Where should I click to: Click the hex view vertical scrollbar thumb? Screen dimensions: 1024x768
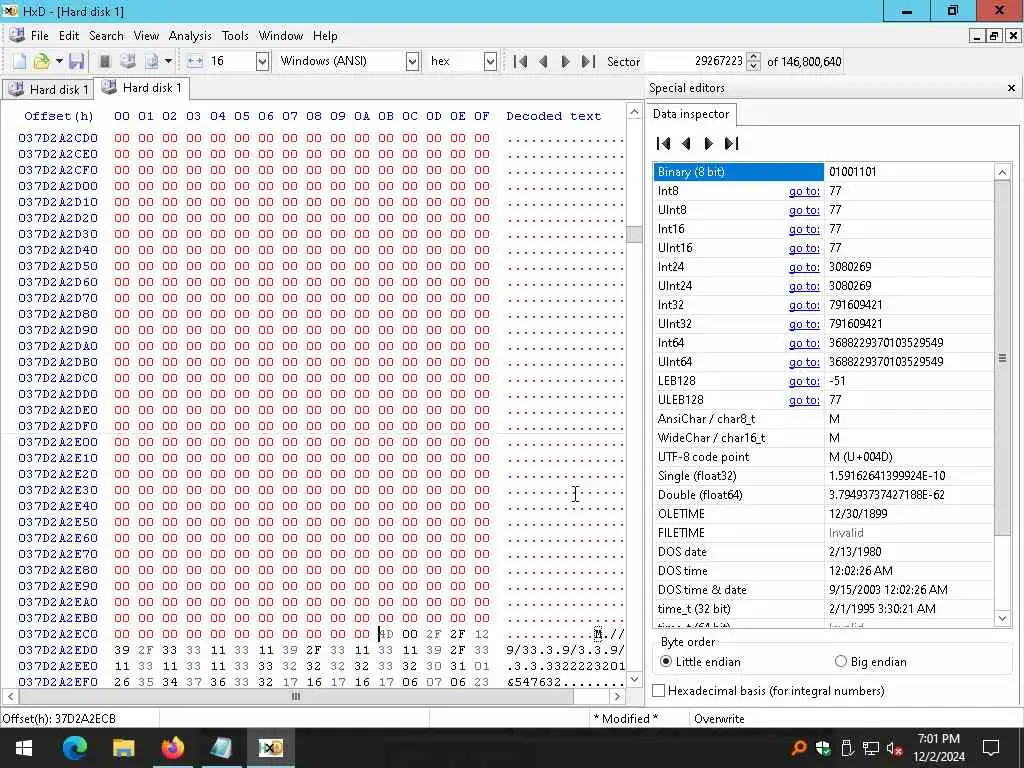[x=633, y=234]
